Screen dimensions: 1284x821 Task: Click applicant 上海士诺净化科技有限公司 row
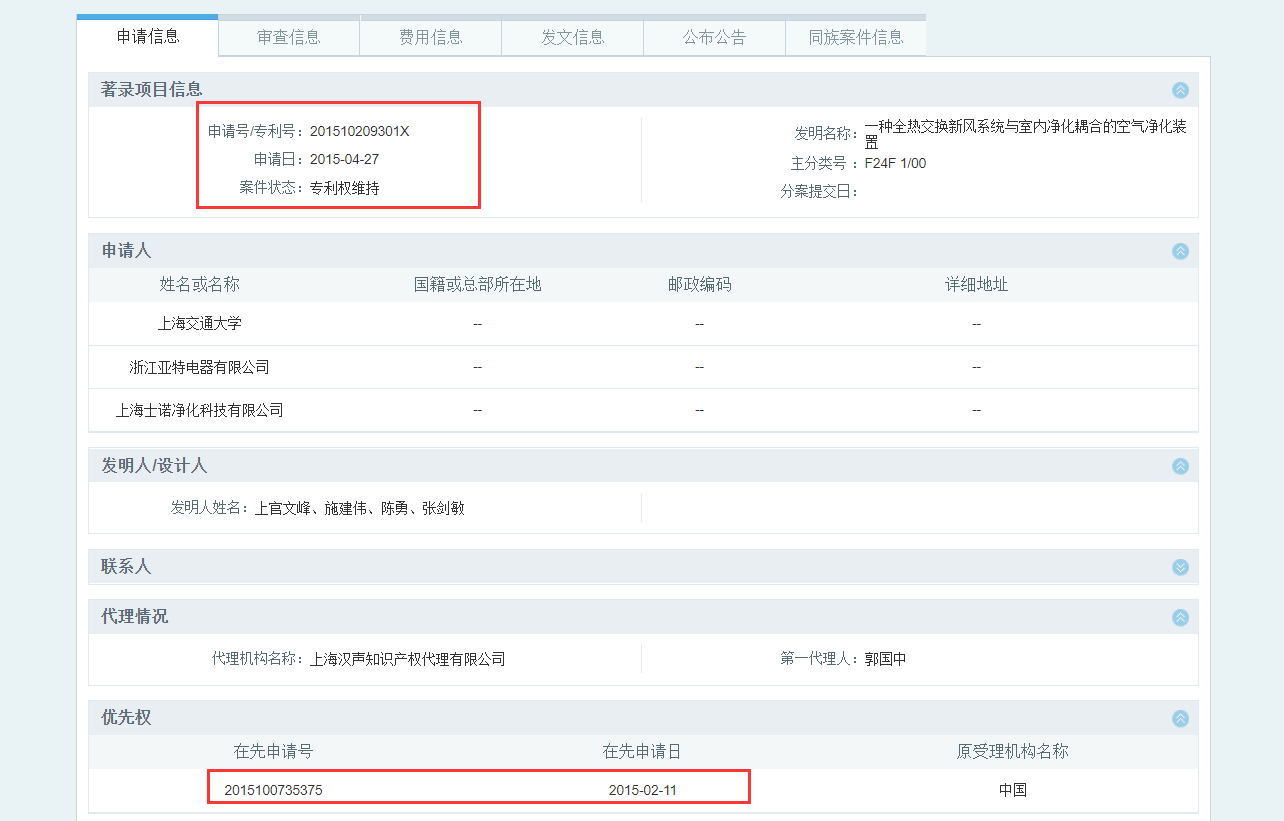tap(200, 410)
